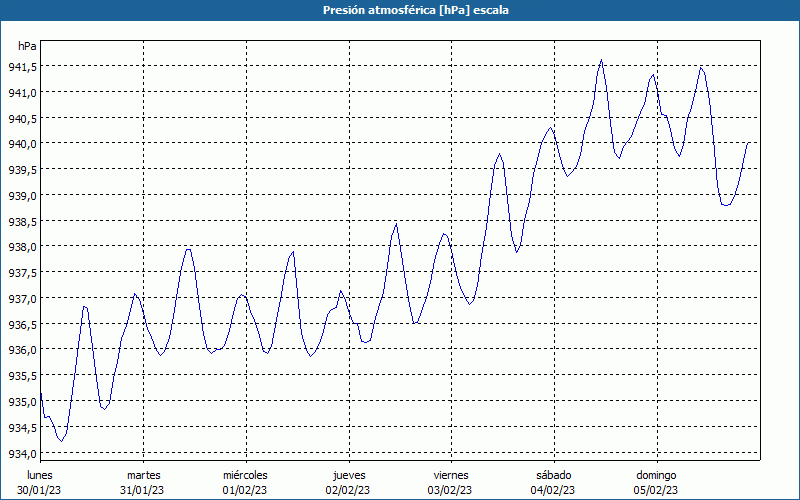Select the 938,5 axis value
This screenshot has height=500, width=800.
pyautogui.click(x=22, y=222)
